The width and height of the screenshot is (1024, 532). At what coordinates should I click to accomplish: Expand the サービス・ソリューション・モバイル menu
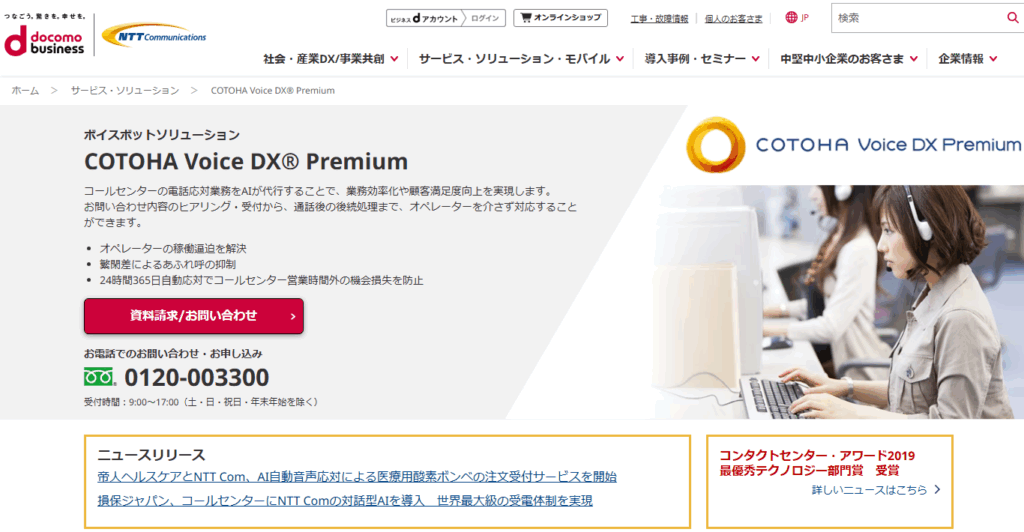click(x=521, y=59)
